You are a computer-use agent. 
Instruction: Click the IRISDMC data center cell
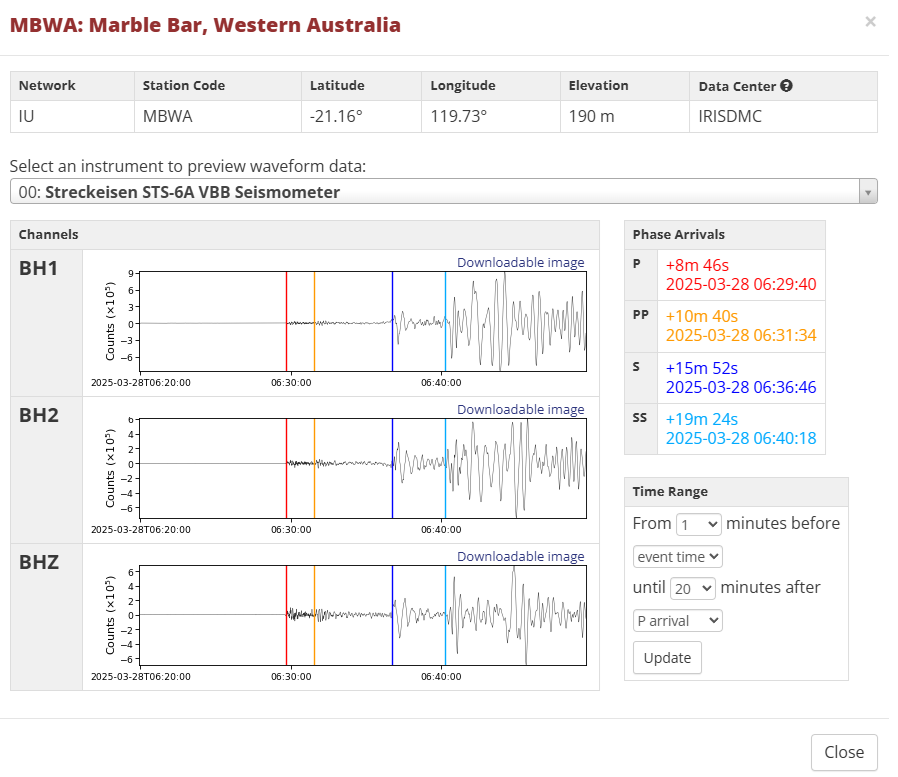point(730,117)
